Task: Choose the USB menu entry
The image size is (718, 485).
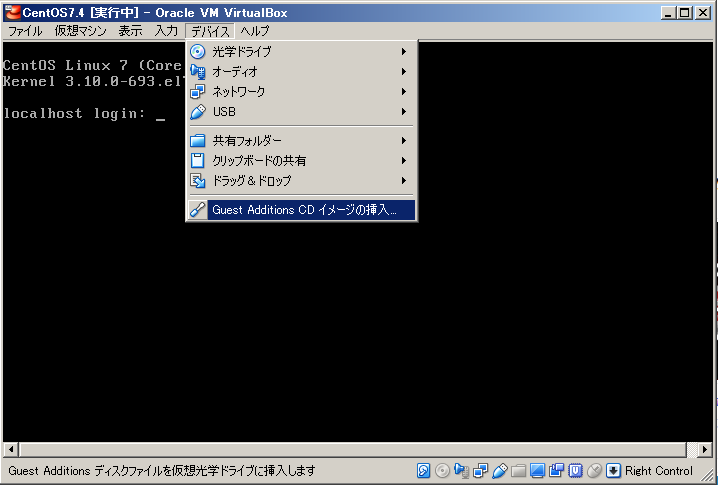Action: pos(302,111)
